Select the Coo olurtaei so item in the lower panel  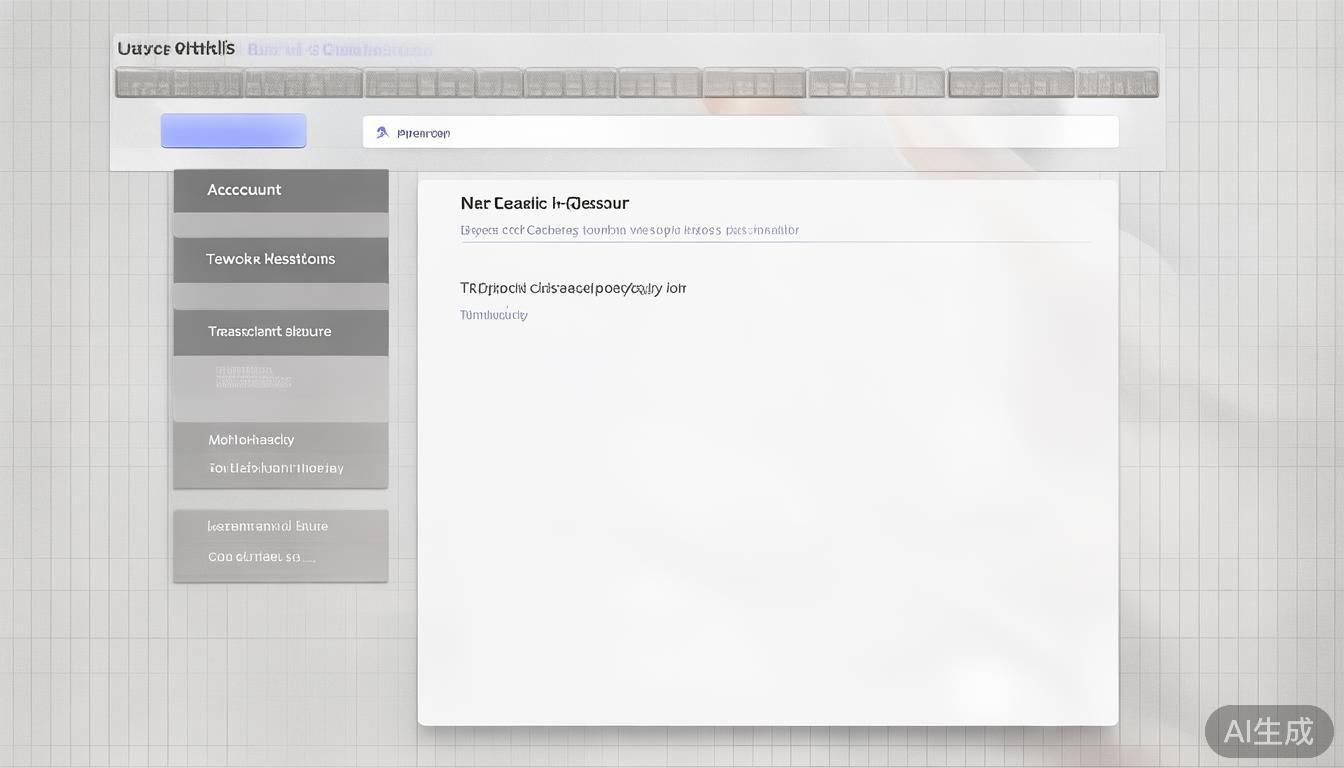point(261,557)
